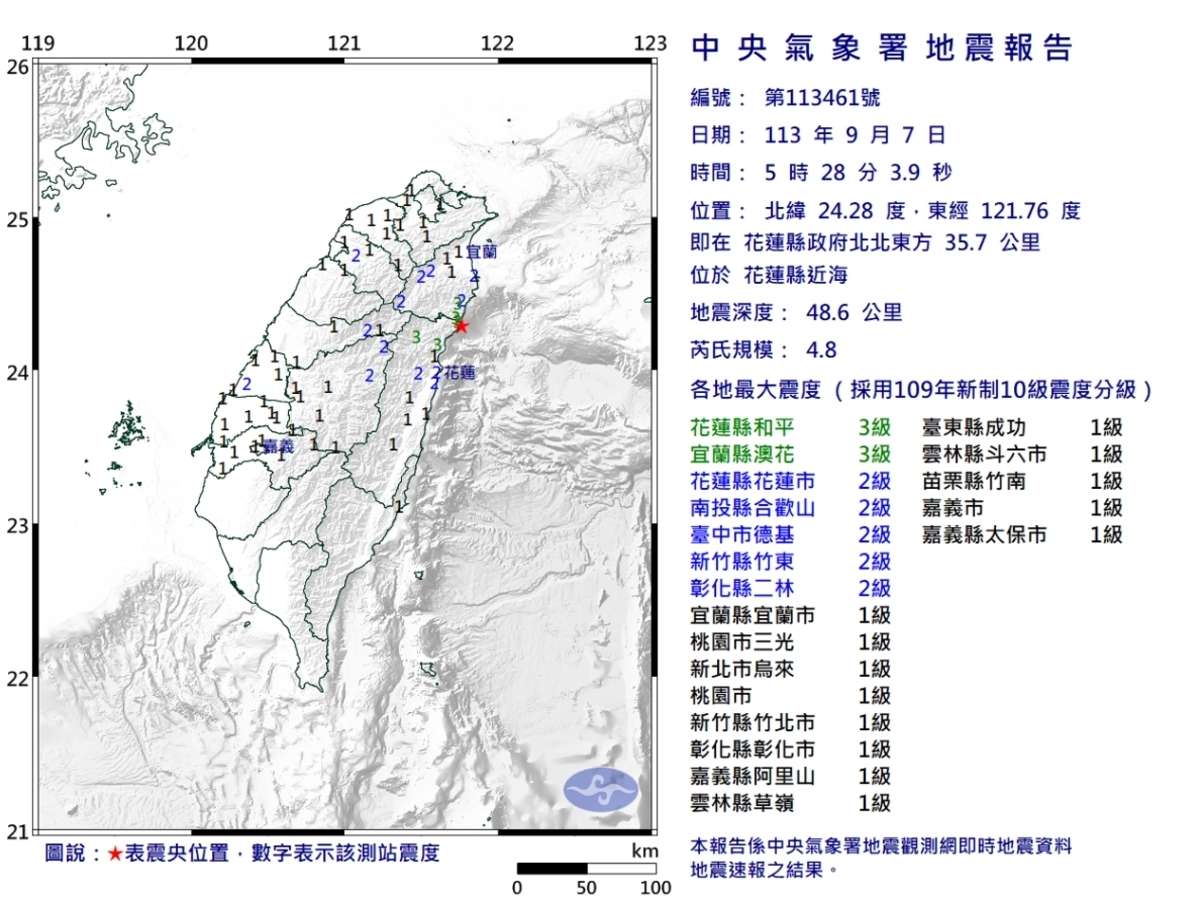Click the row 臺東縣成功 1級
1200x900 pixels.
point(1023,428)
